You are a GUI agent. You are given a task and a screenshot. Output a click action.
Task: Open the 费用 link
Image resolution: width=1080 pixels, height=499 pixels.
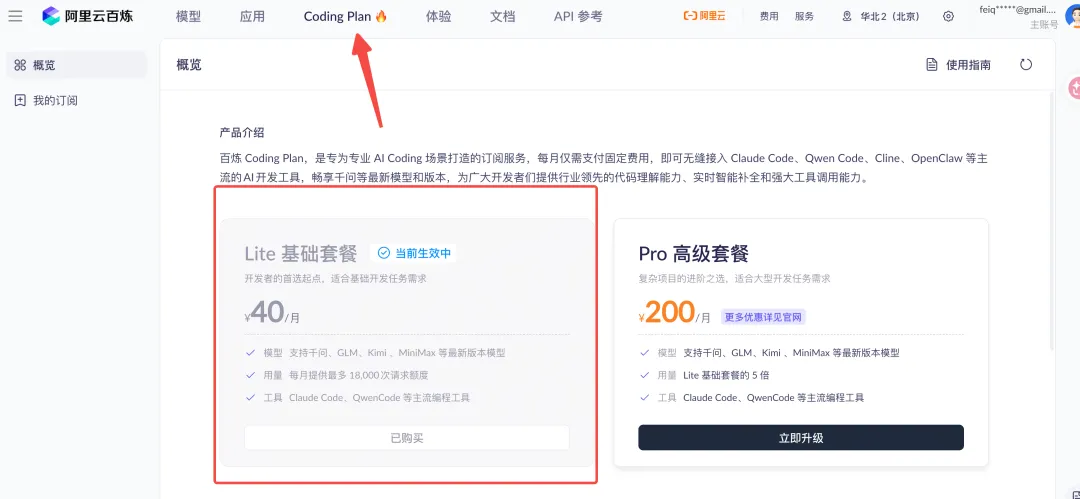pos(769,17)
